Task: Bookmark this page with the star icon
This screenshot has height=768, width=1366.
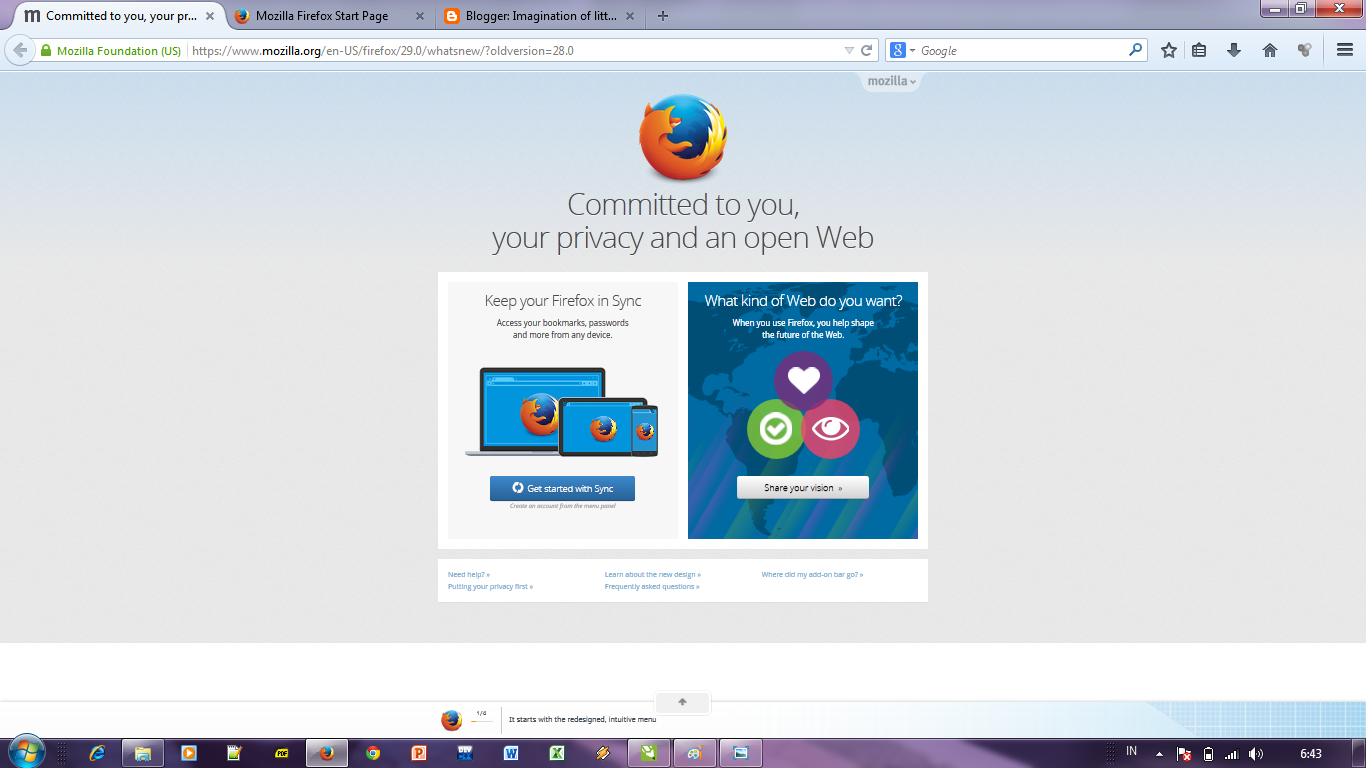Action: pos(1169,50)
